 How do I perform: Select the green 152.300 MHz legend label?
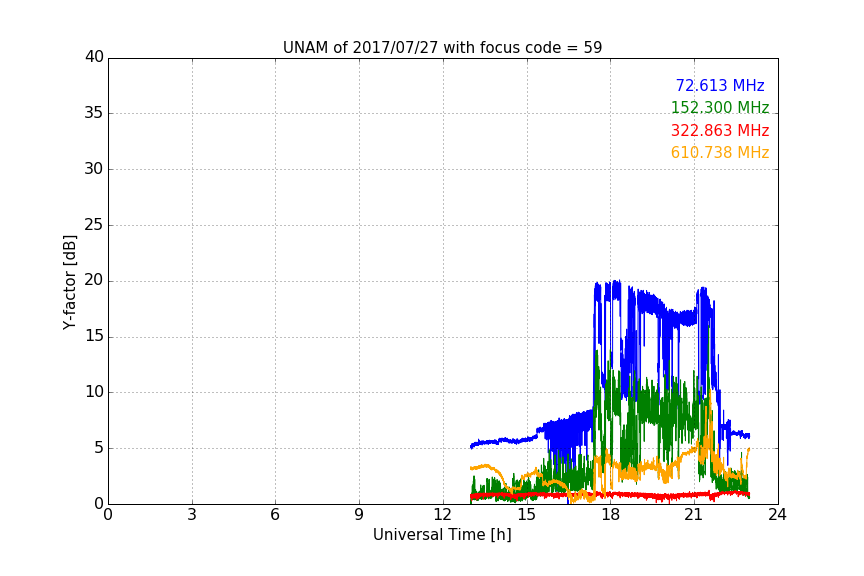tap(720, 107)
